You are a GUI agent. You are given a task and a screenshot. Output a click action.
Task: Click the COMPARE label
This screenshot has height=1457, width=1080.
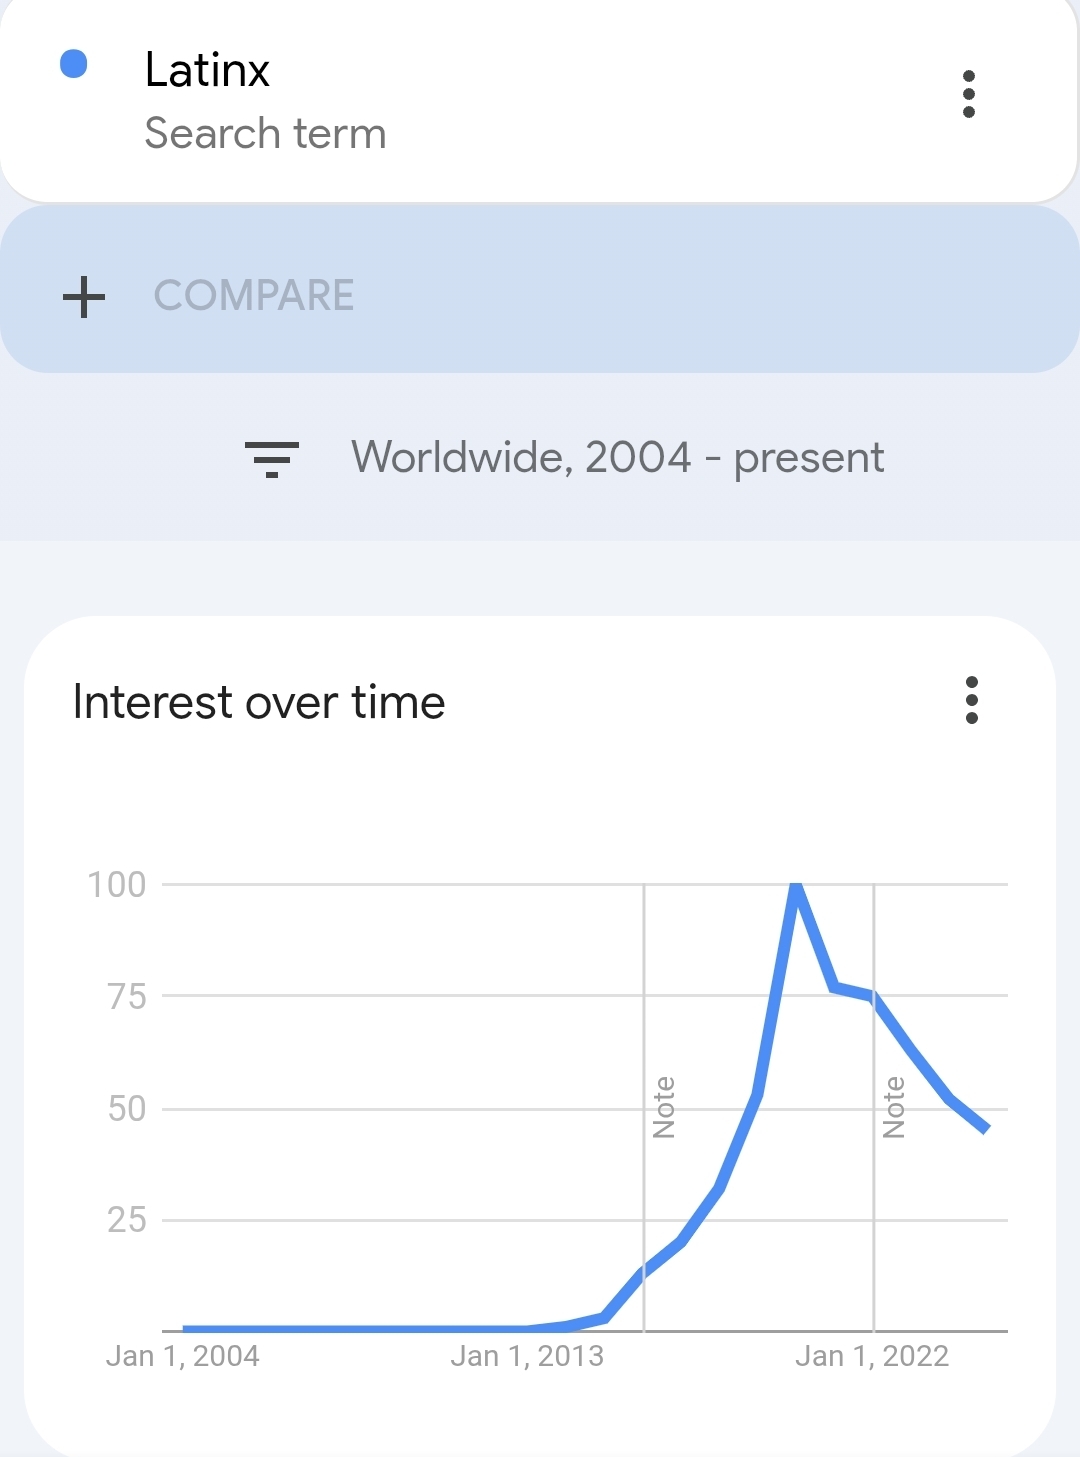(254, 296)
